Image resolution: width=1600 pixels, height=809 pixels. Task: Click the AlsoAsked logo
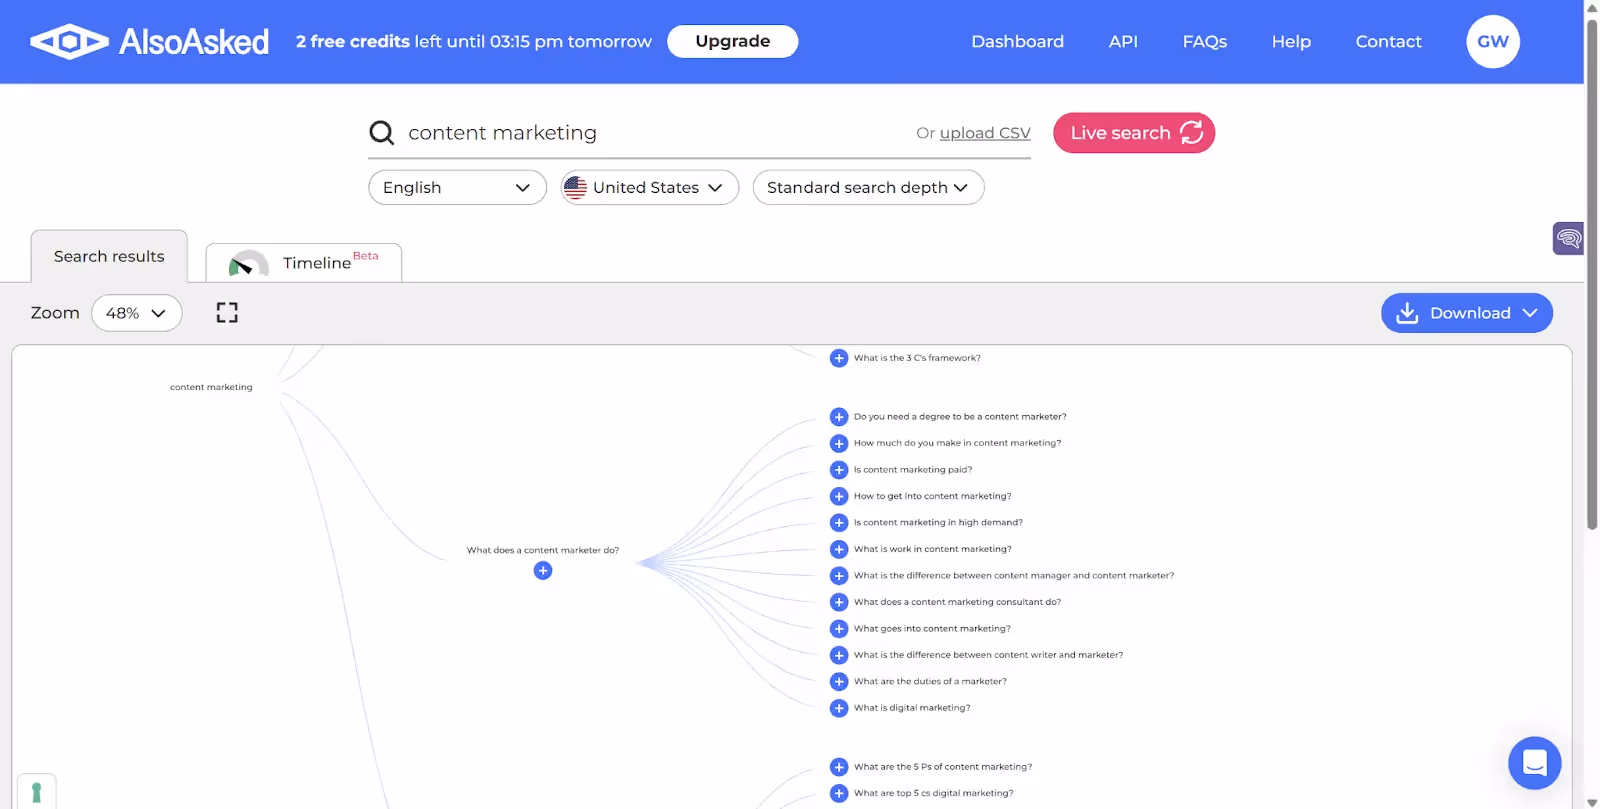(x=150, y=41)
